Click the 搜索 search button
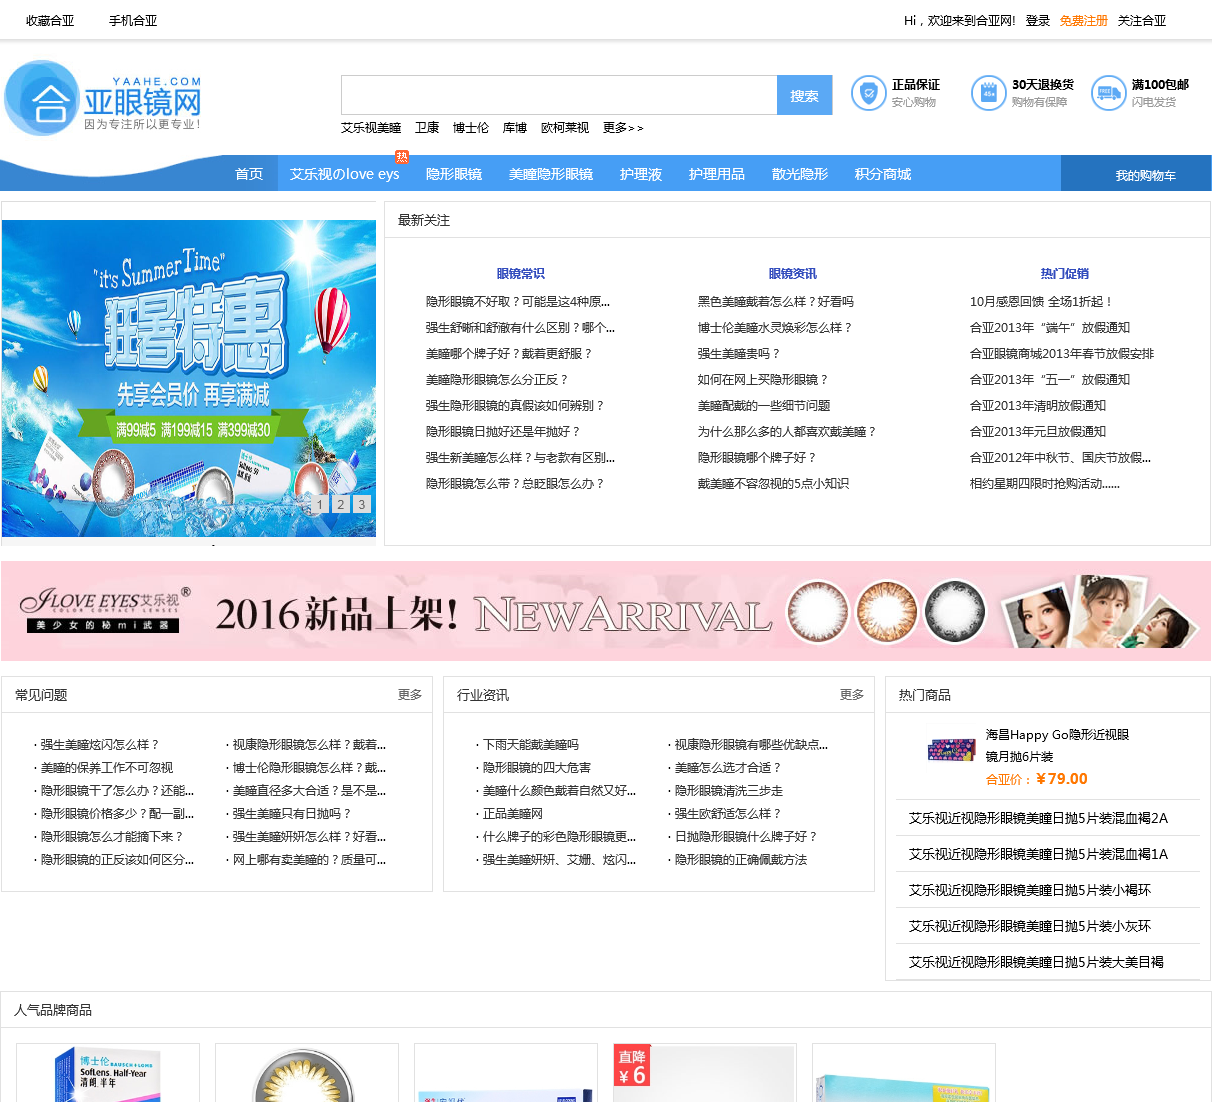Viewport: 1212px width, 1102px height. (804, 95)
